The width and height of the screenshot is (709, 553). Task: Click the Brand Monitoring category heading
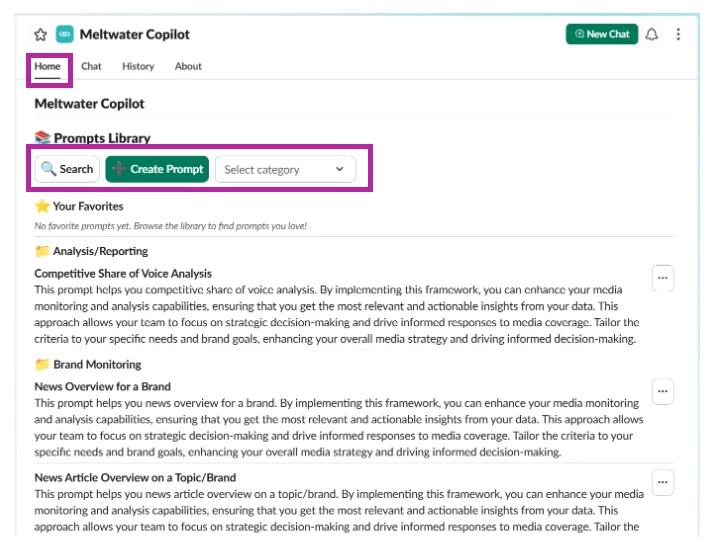(x=97, y=364)
